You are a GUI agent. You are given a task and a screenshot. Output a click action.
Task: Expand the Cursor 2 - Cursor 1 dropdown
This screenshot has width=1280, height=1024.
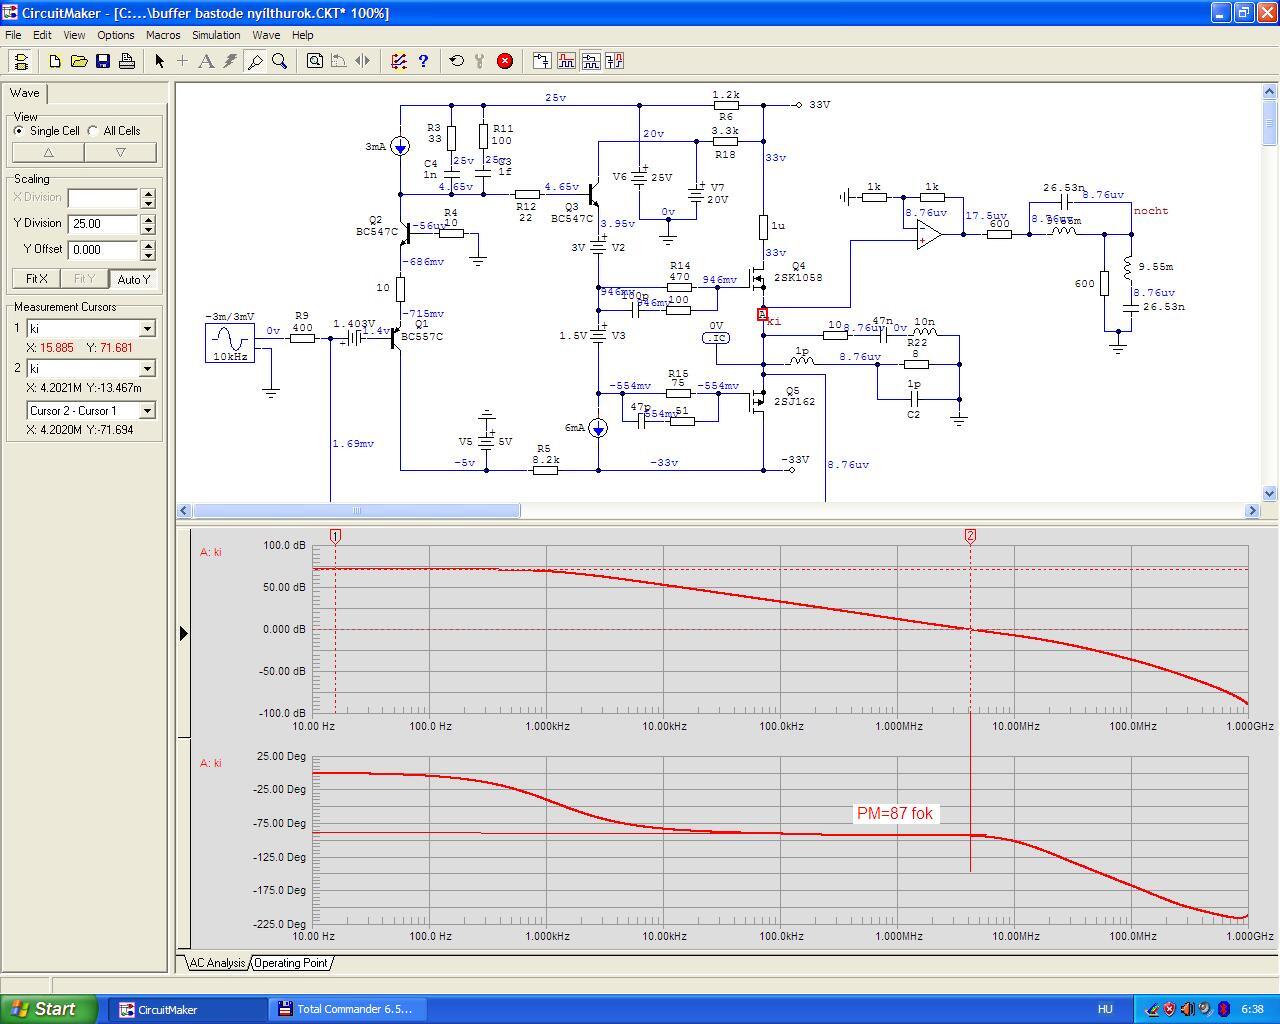pyautogui.click(x=147, y=411)
